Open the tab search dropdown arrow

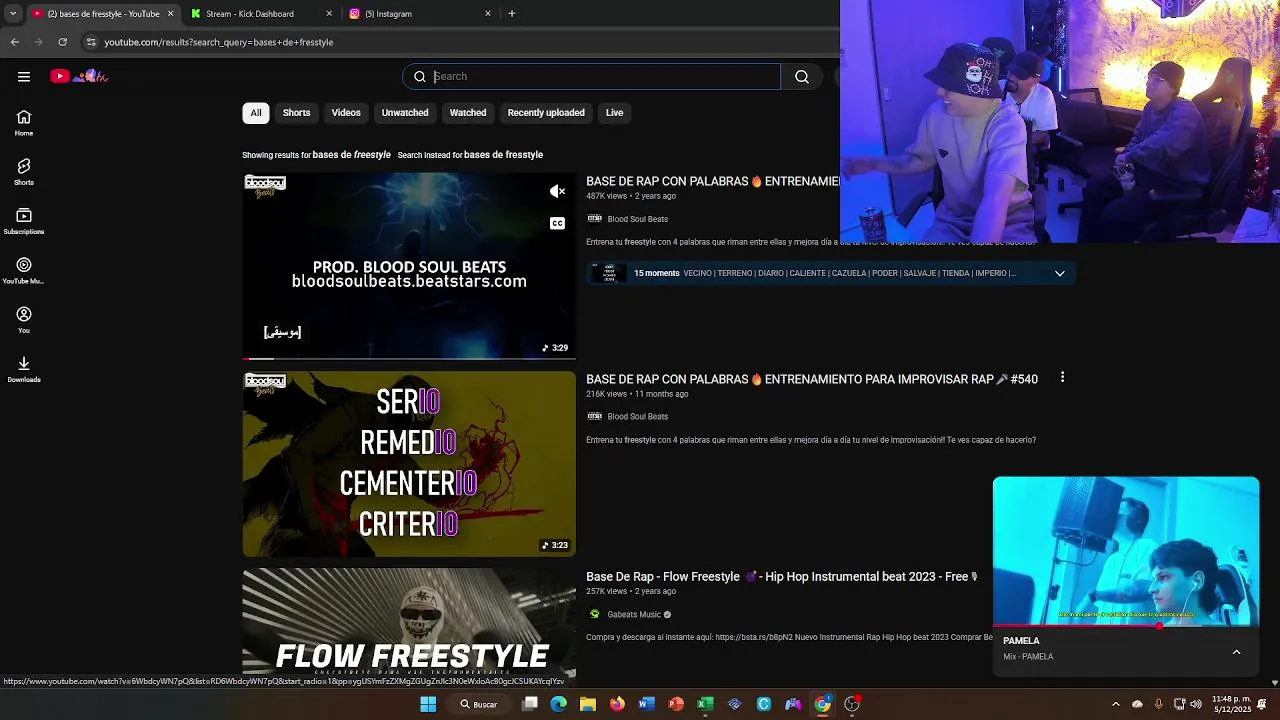(x=12, y=14)
